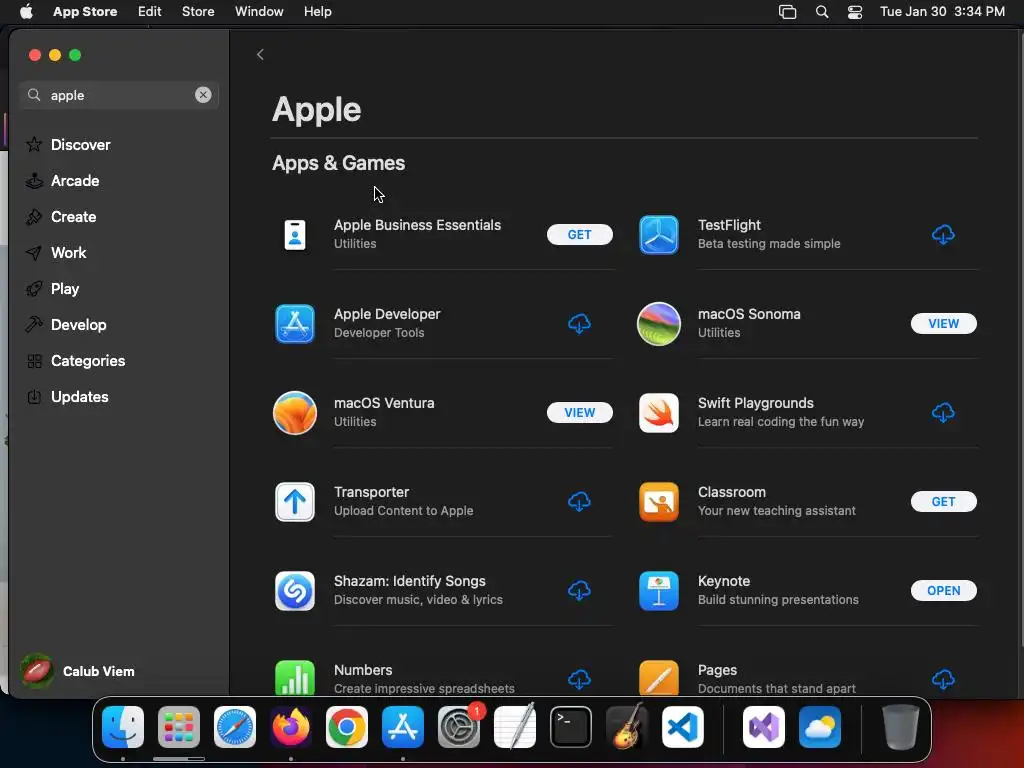Launch Google Chrome from the Dock
This screenshot has height=768, width=1024.
[347, 727]
